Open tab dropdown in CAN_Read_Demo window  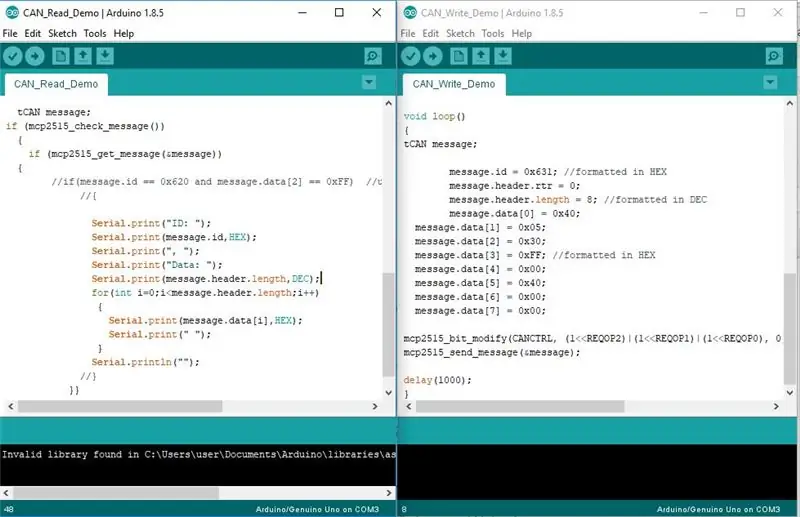coord(369,82)
